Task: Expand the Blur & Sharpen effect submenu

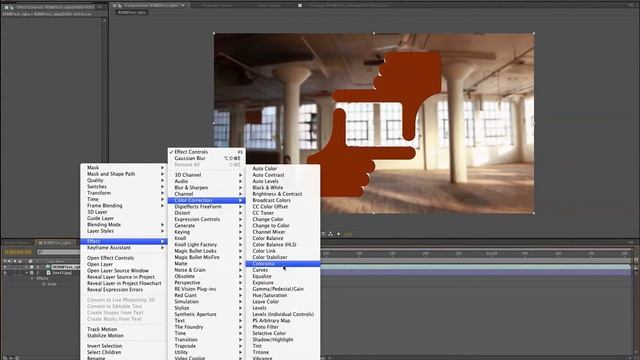Action: tap(207, 187)
